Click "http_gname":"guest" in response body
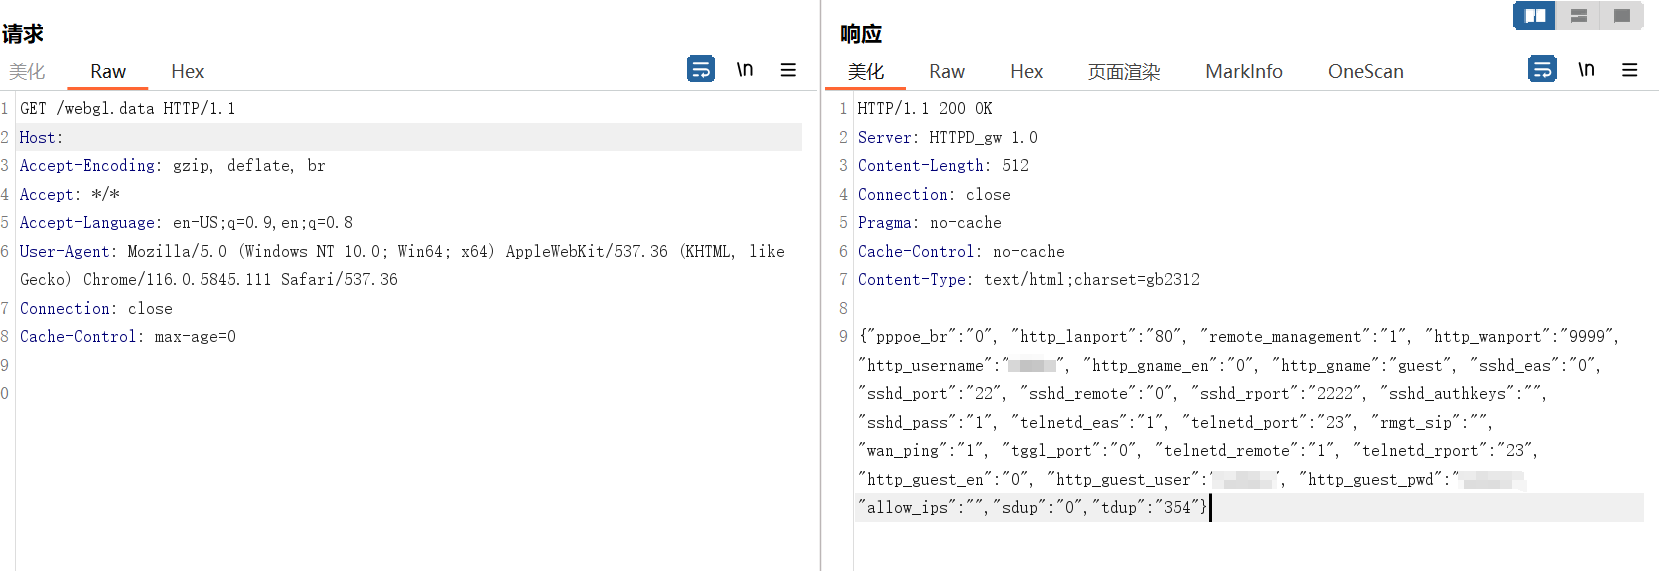The image size is (1659, 571). pos(1364,365)
